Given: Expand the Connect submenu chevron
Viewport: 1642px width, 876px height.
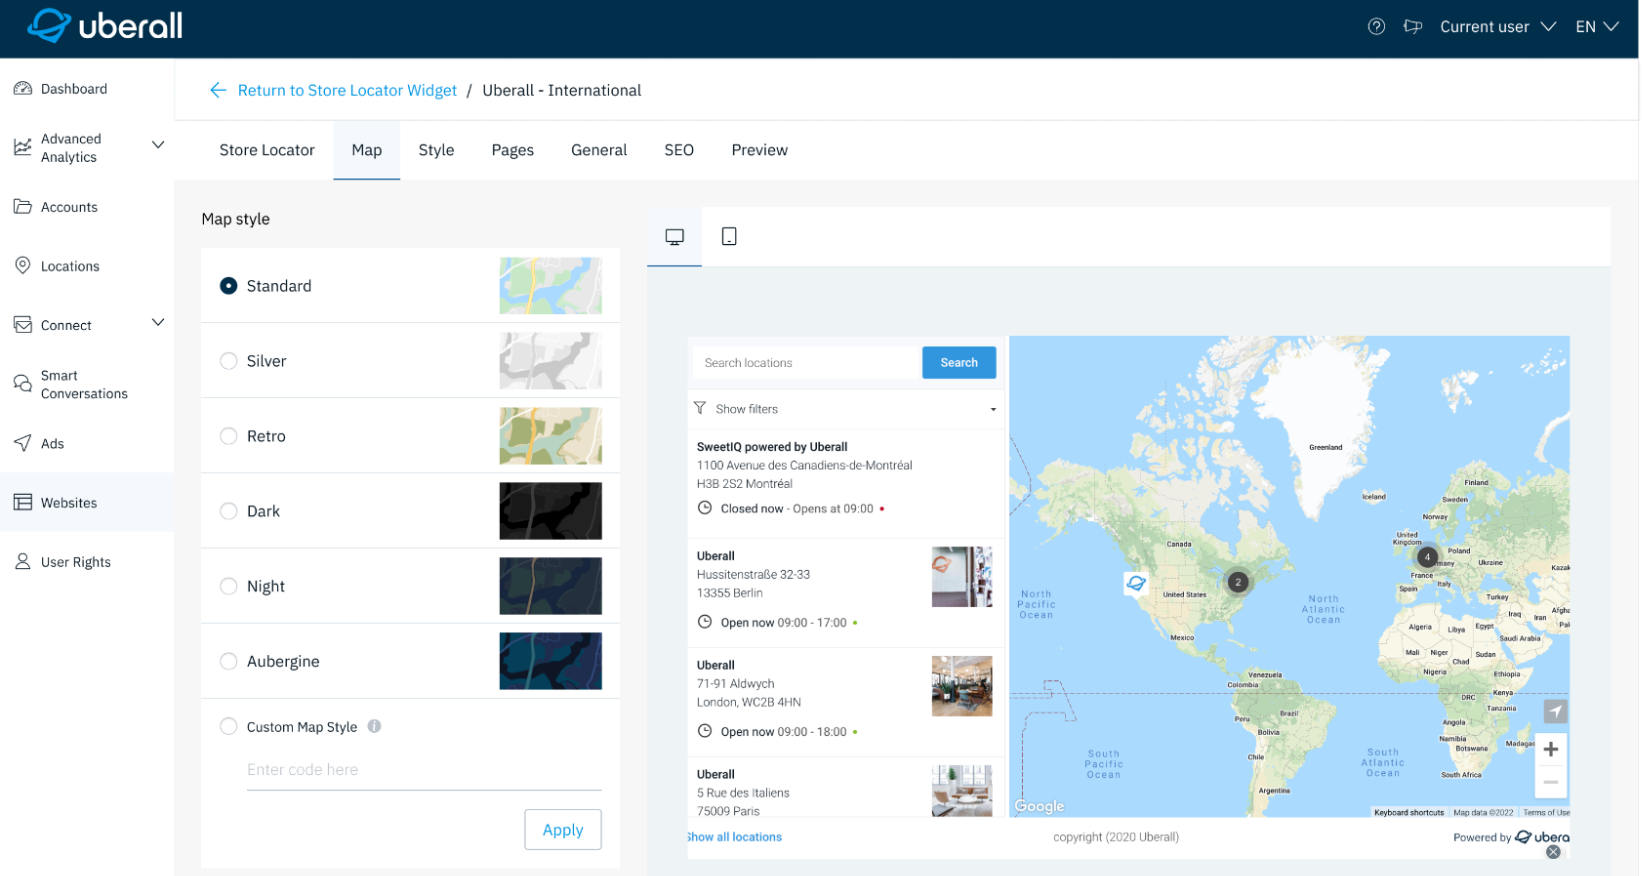Looking at the screenshot, I should pos(158,322).
